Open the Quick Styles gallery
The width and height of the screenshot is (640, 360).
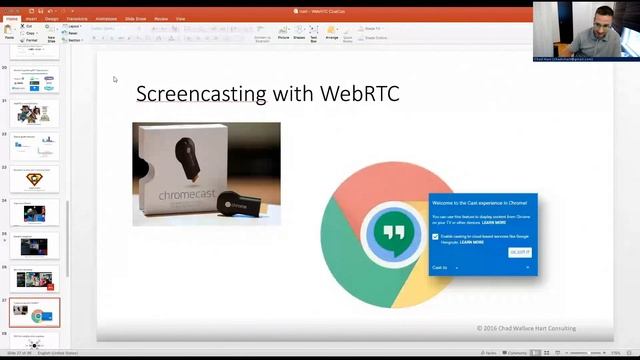(347, 34)
